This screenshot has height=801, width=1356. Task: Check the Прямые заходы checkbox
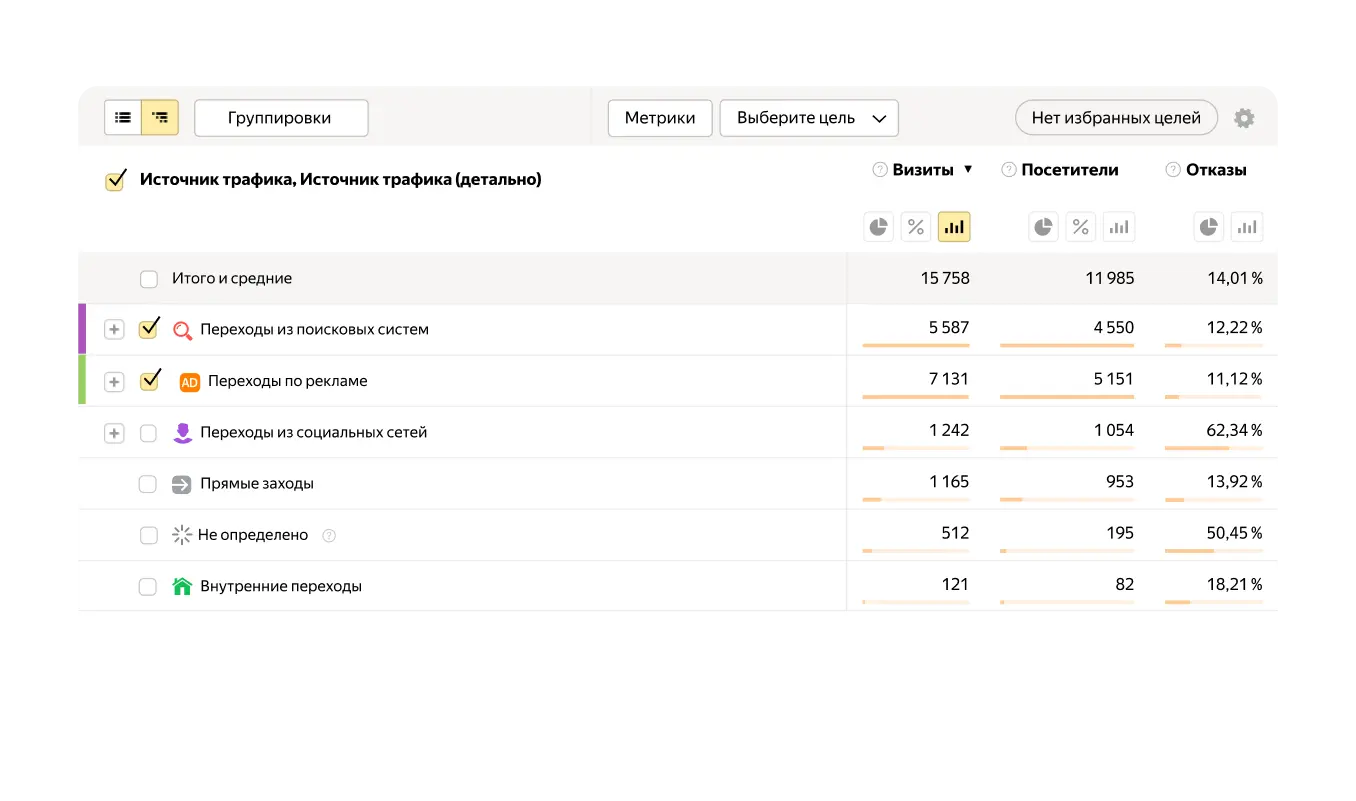point(148,483)
